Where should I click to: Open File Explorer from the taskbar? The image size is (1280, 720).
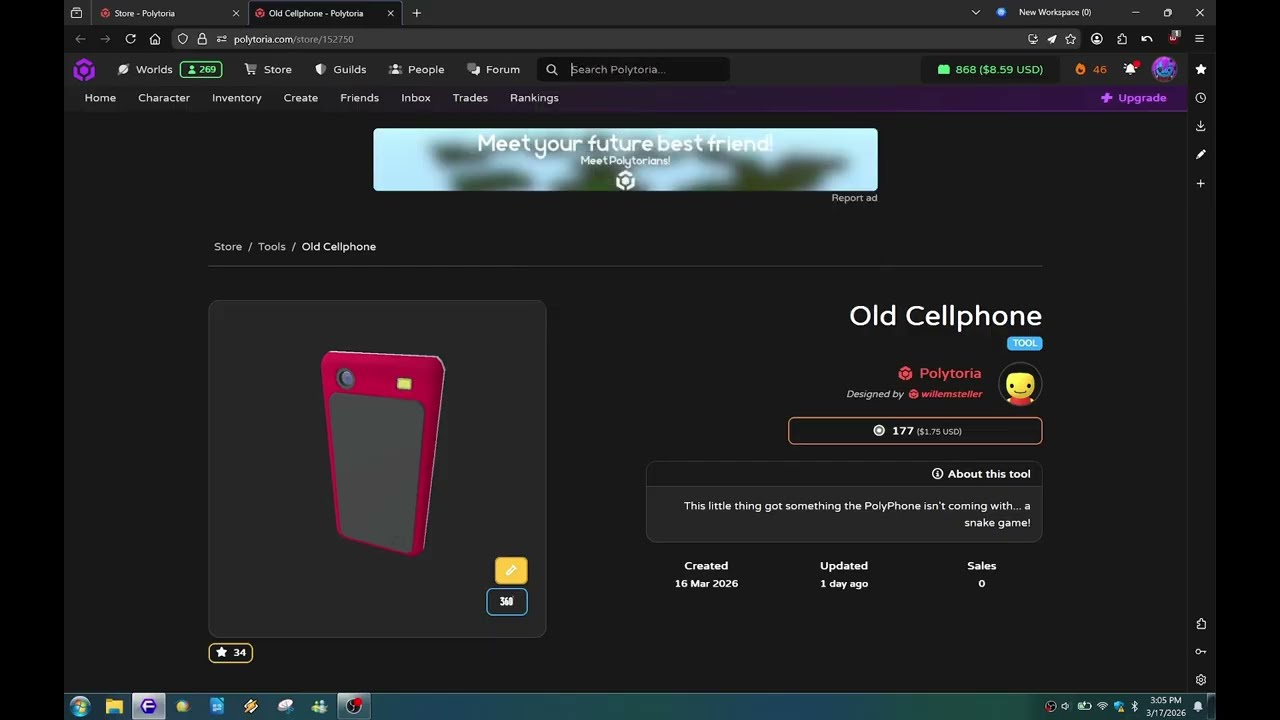tap(114, 706)
